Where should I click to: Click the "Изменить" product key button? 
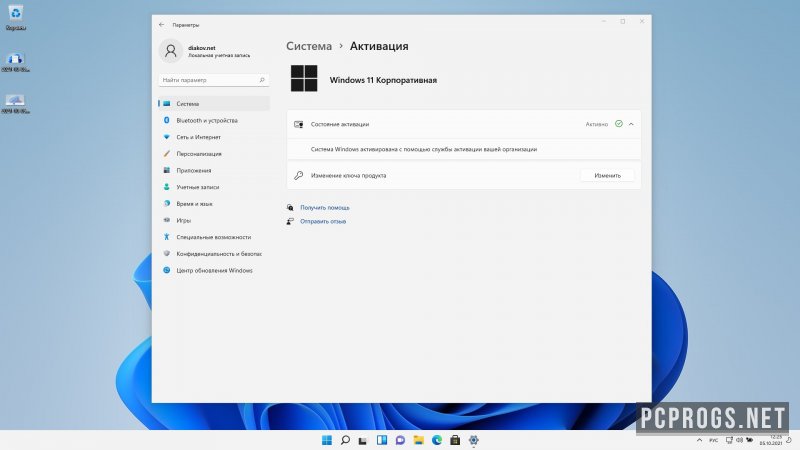(607, 176)
